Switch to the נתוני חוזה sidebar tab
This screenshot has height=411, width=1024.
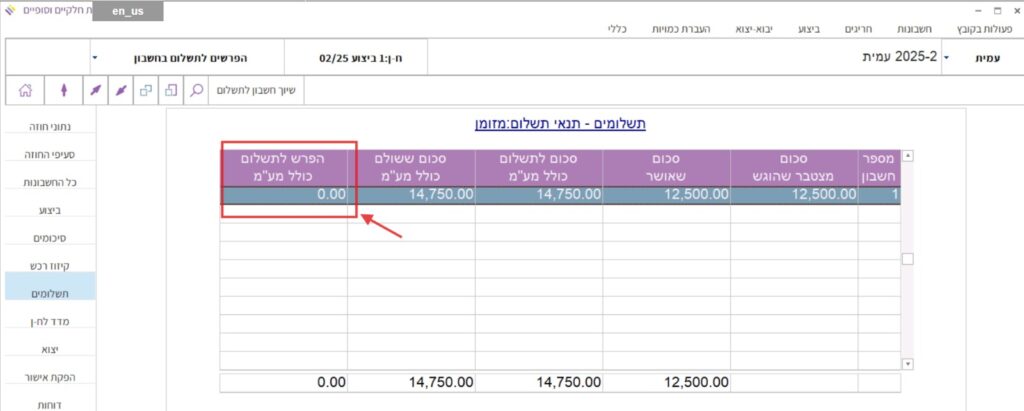pyautogui.click(x=51, y=126)
